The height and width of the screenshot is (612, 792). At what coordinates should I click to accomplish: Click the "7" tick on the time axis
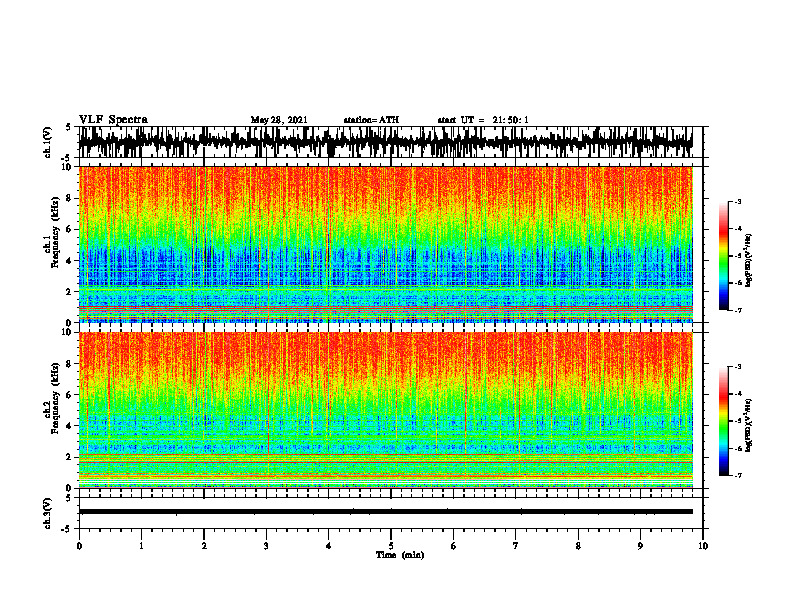tap(516, 546)
